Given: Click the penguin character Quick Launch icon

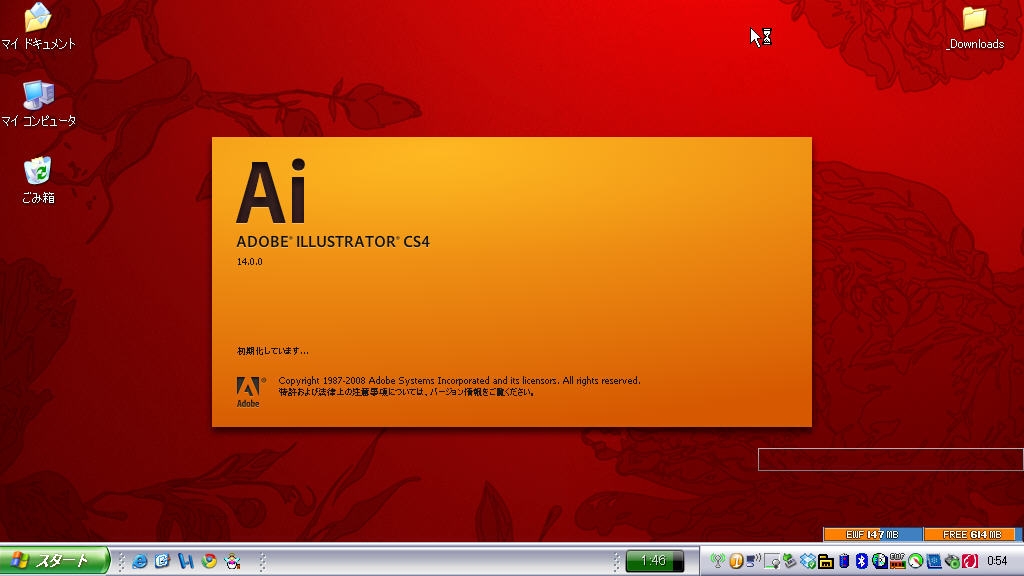Looking at the screenshot, I should coord(232,561).
